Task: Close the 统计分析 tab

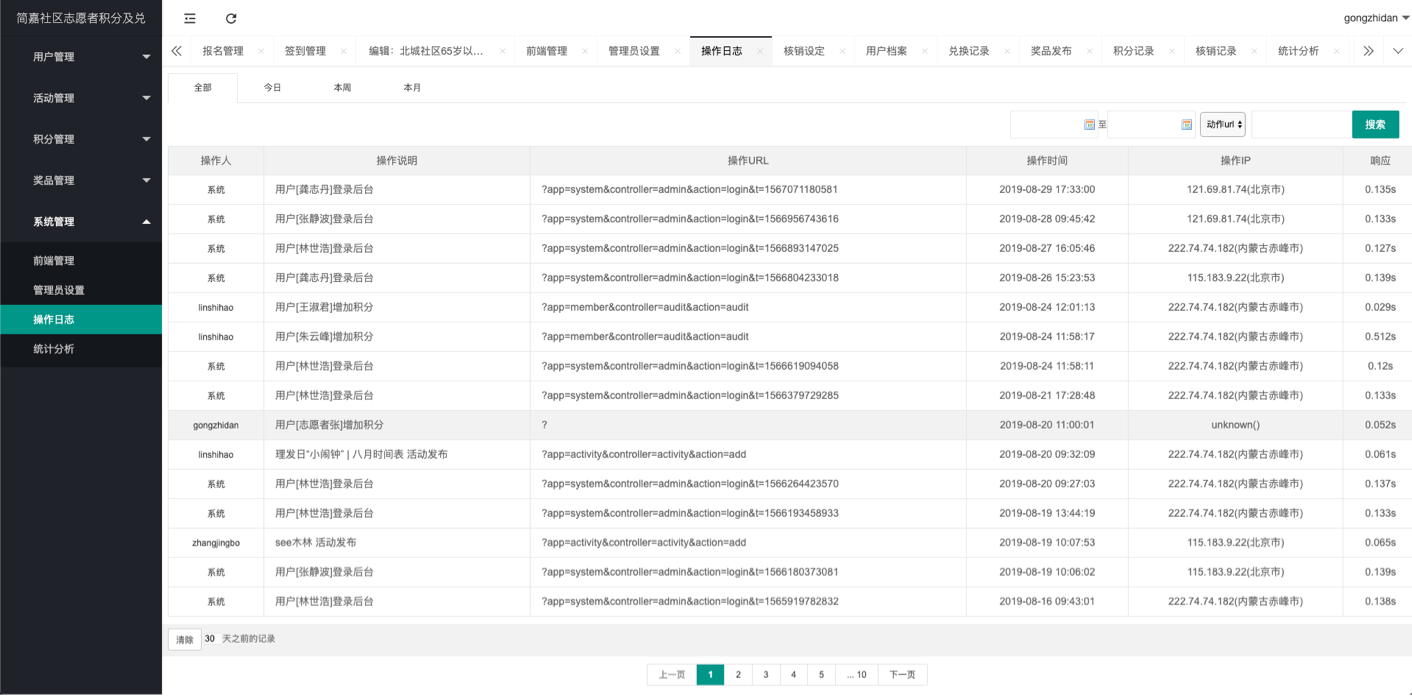Action: (x=1337, y=51)
